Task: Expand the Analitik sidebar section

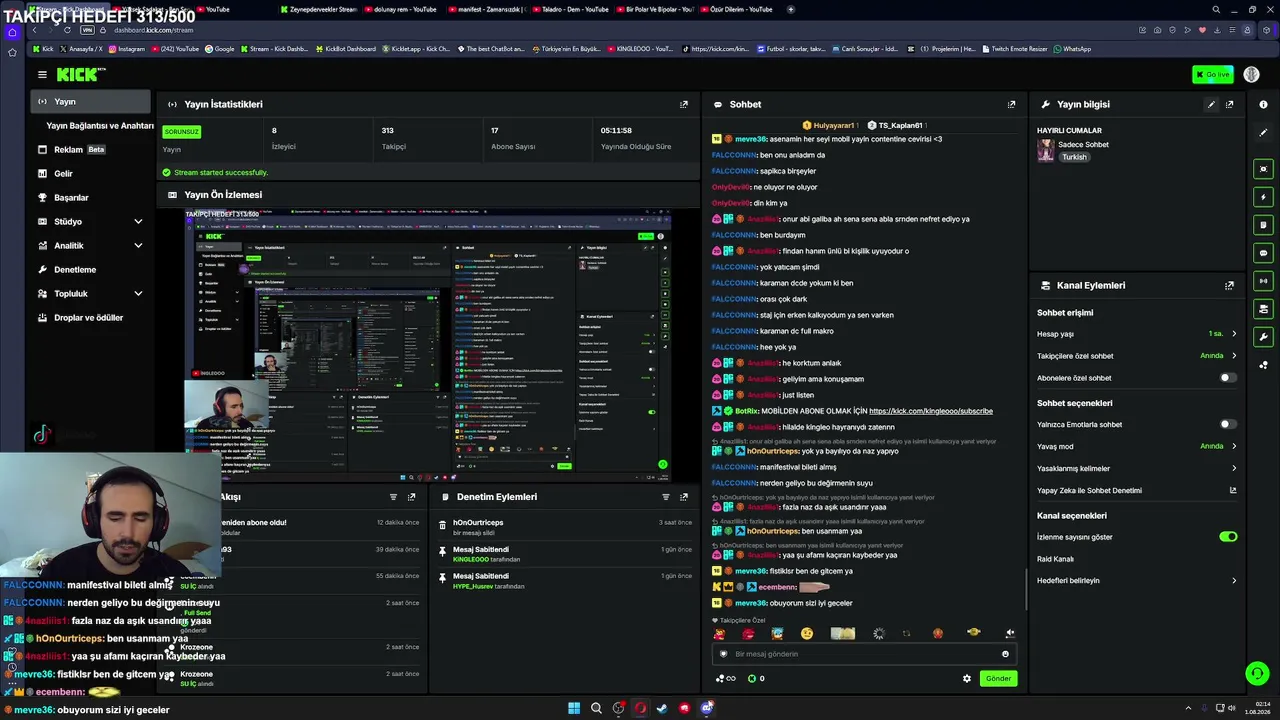Action: [138, 246]
